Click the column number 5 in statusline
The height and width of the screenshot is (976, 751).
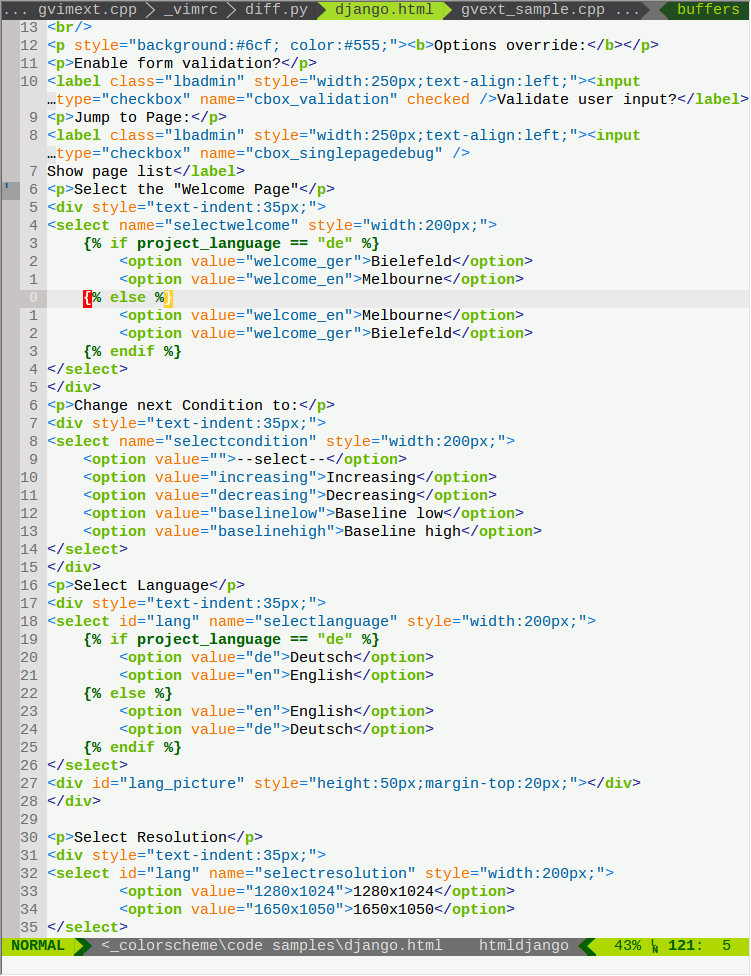[726, 946]
